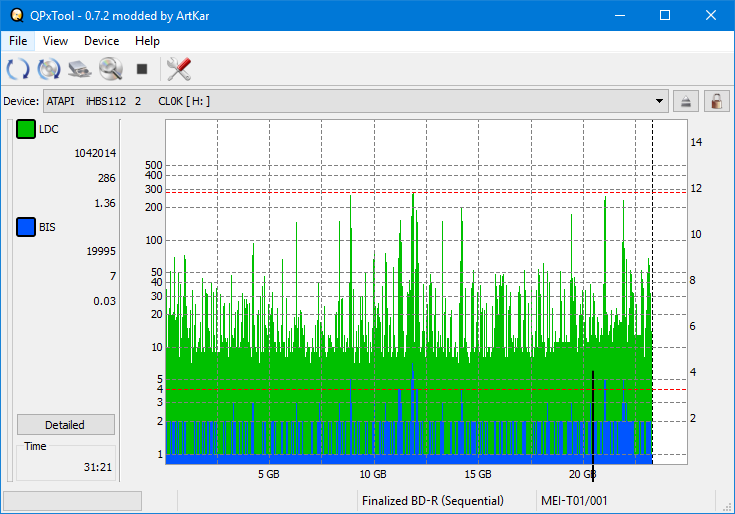
Task: Click the Finalized BD-R (Sequential) status text
Action: [433, 501]
